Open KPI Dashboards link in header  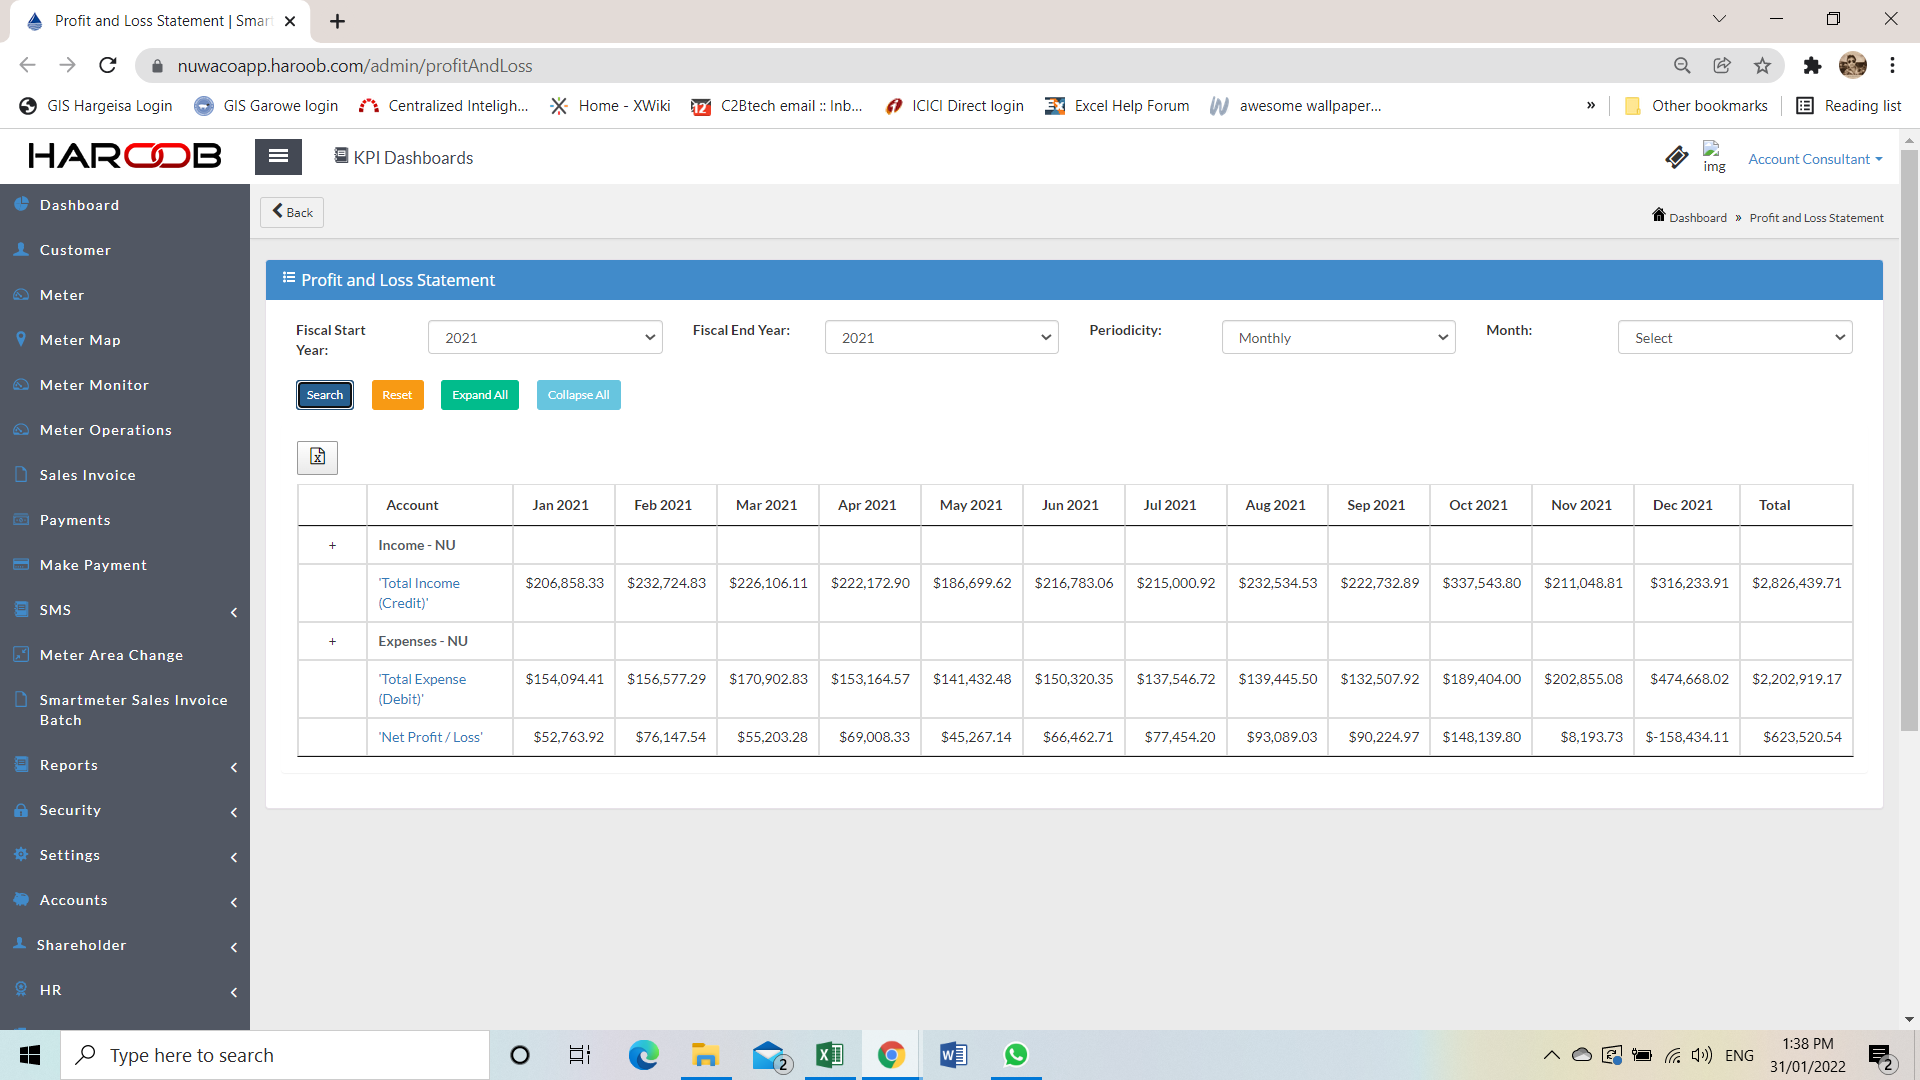pyautogui.click(x=403, y=158)
